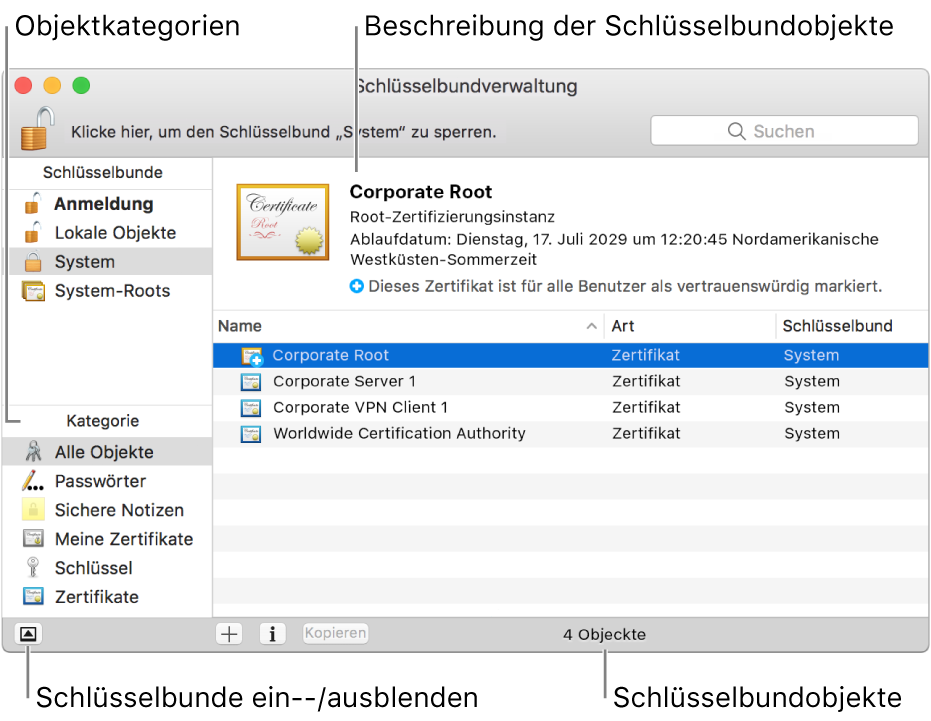Click the Passwörter pencil icon
The image size is (931, 721).
click(33, 480)
